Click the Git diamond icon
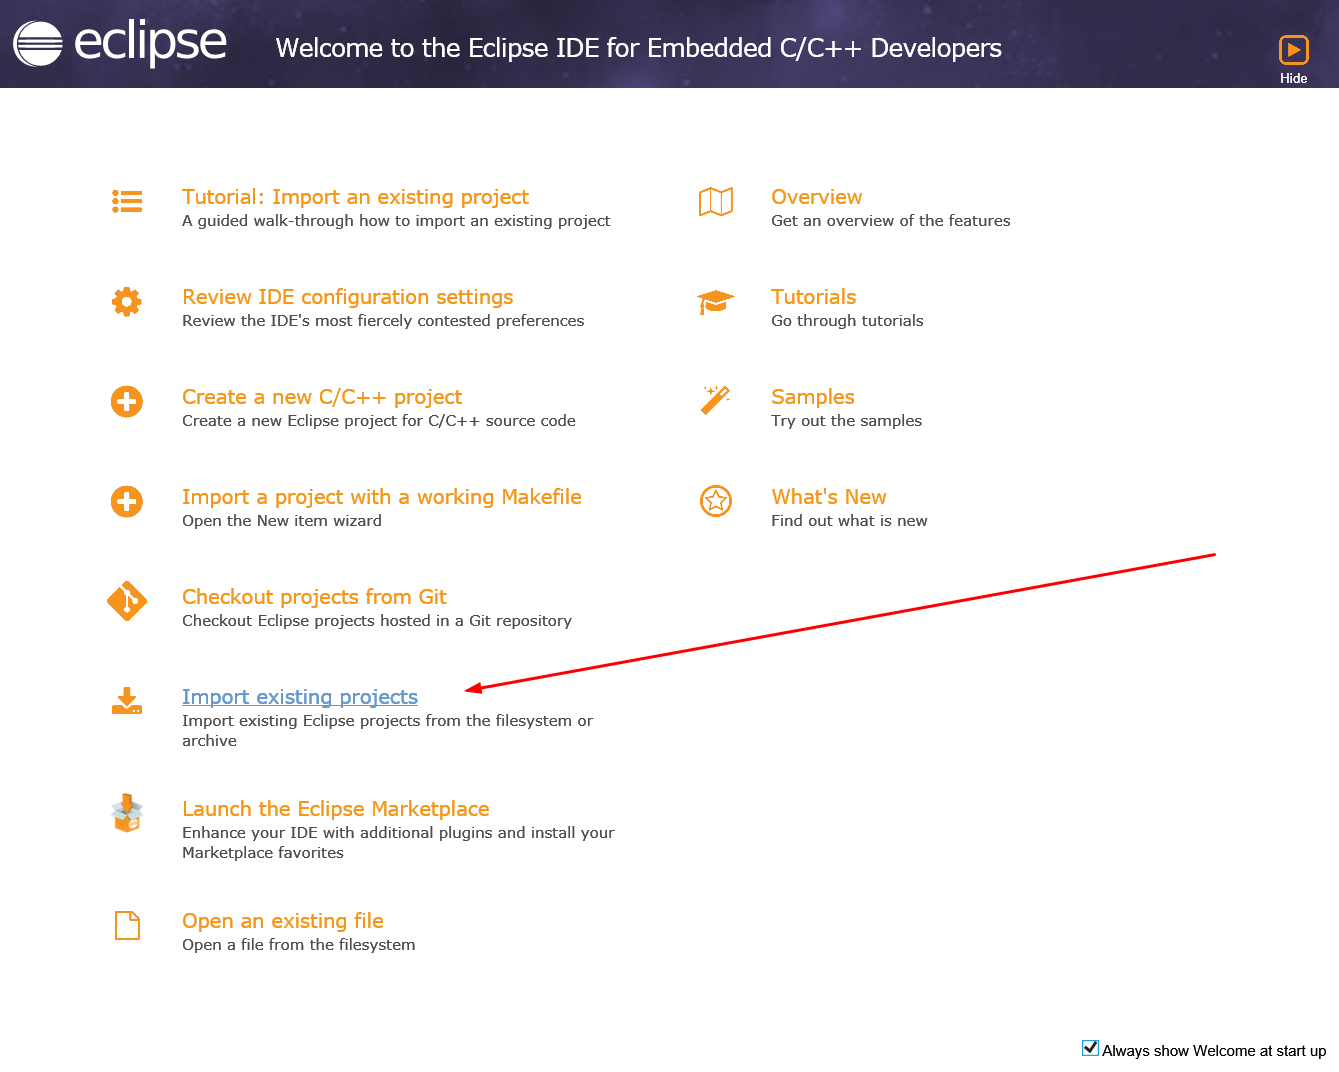Screen dimensions: 1339x1072 coord(127,601)
